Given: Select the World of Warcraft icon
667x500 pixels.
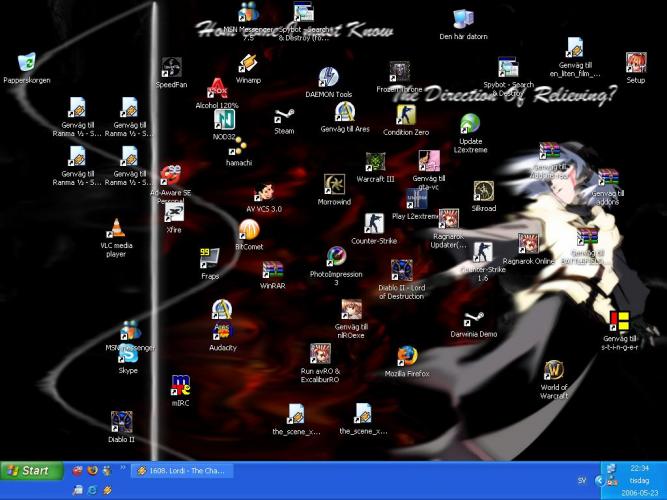Looking at the screenshot, I should (x=554, y=371).
